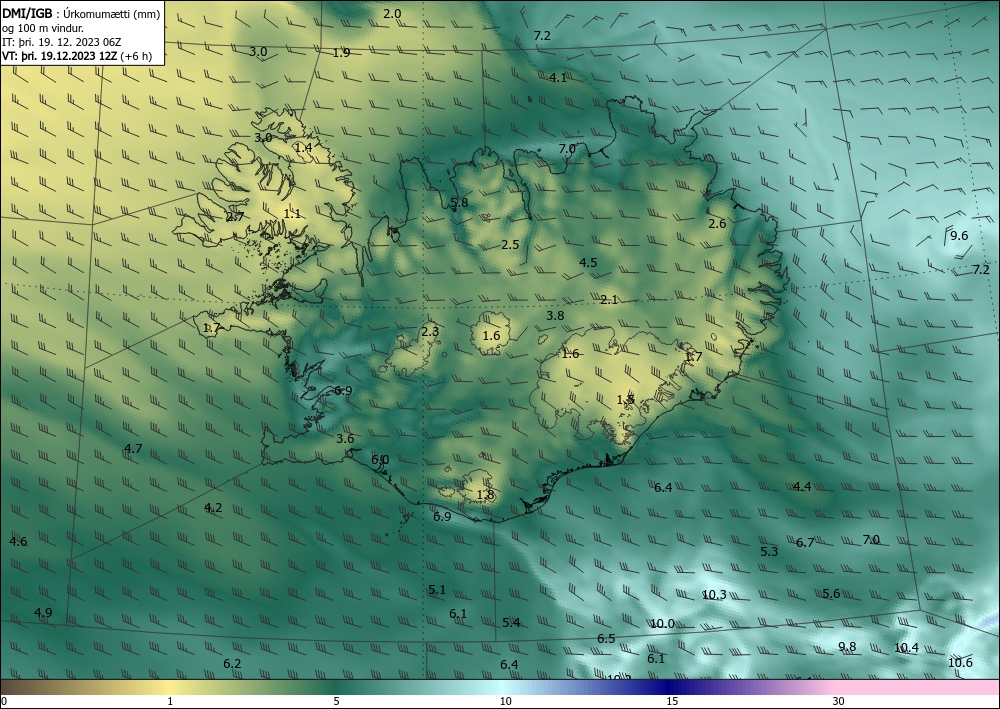1000x709 pixels.
Task: Click the 10.4 value label
Action: coord(906,648)
